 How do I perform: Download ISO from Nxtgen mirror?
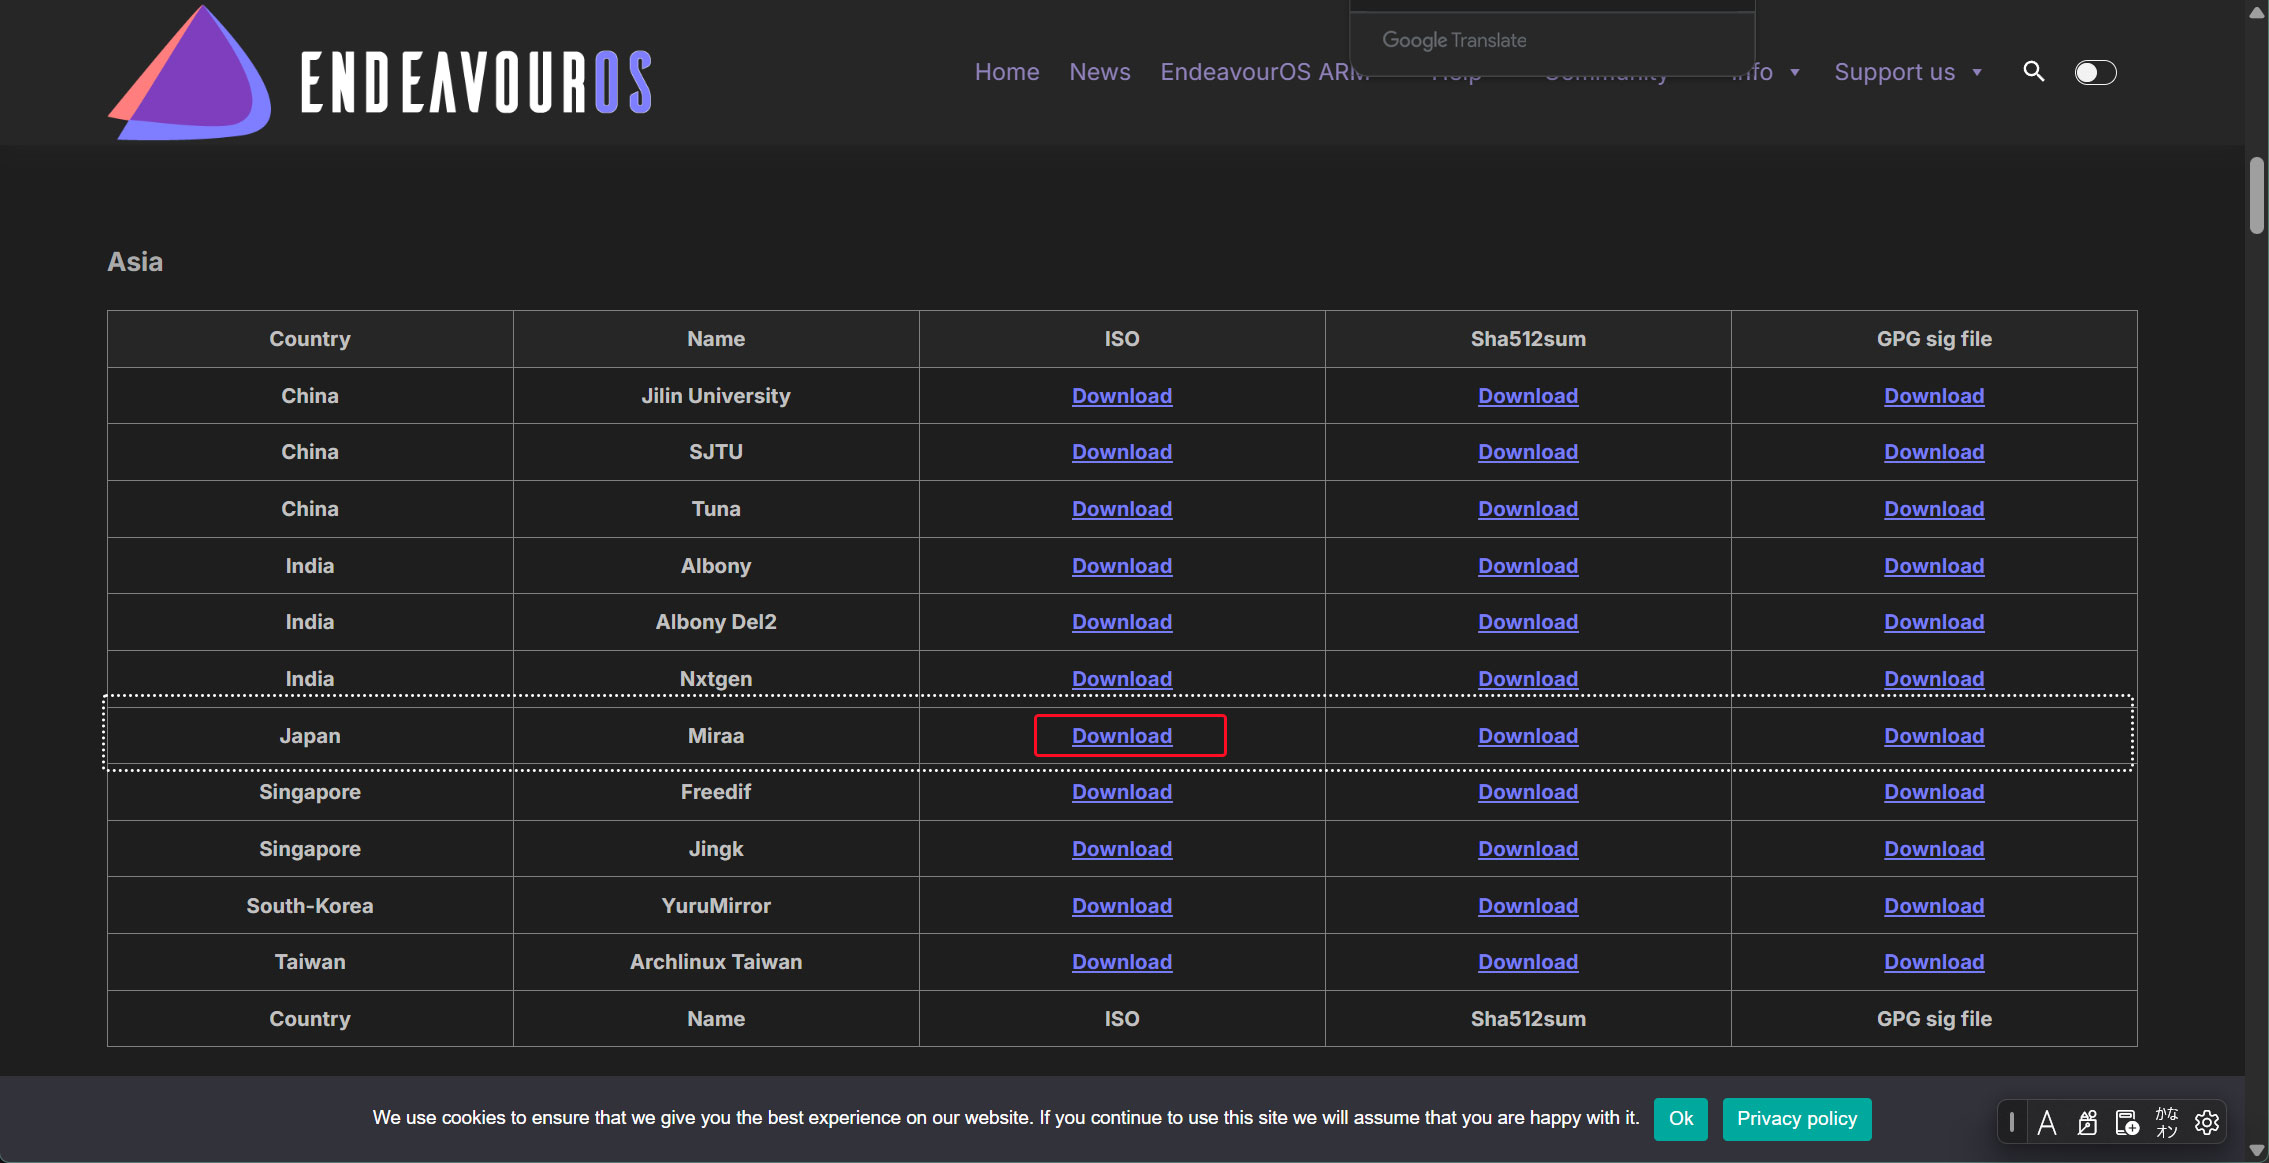pos(1122,679)
